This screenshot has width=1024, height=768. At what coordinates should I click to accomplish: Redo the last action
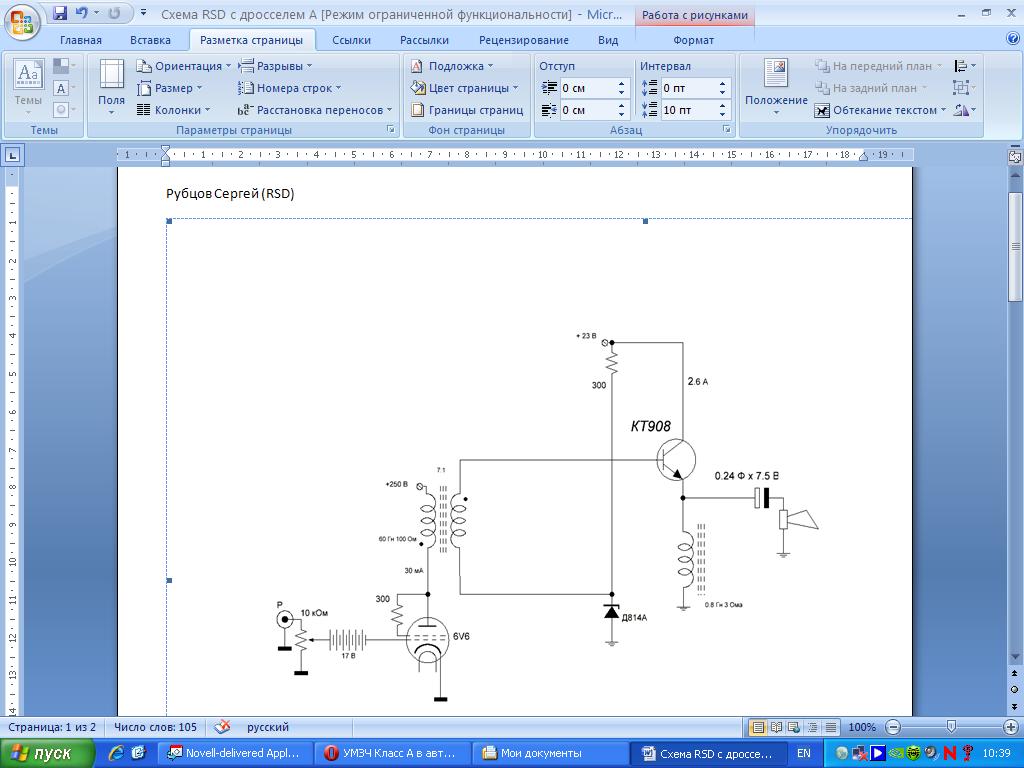tap(114, 13)
